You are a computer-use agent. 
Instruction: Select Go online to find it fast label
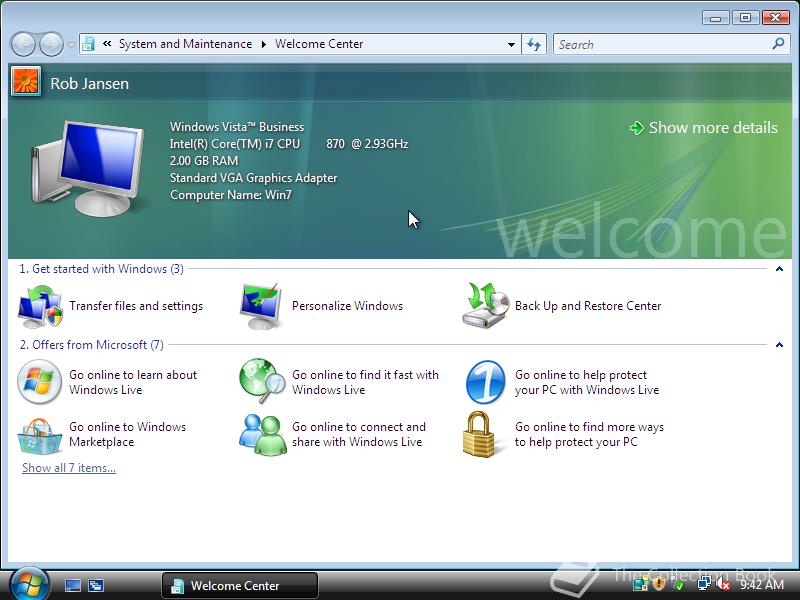coord(365,382)
